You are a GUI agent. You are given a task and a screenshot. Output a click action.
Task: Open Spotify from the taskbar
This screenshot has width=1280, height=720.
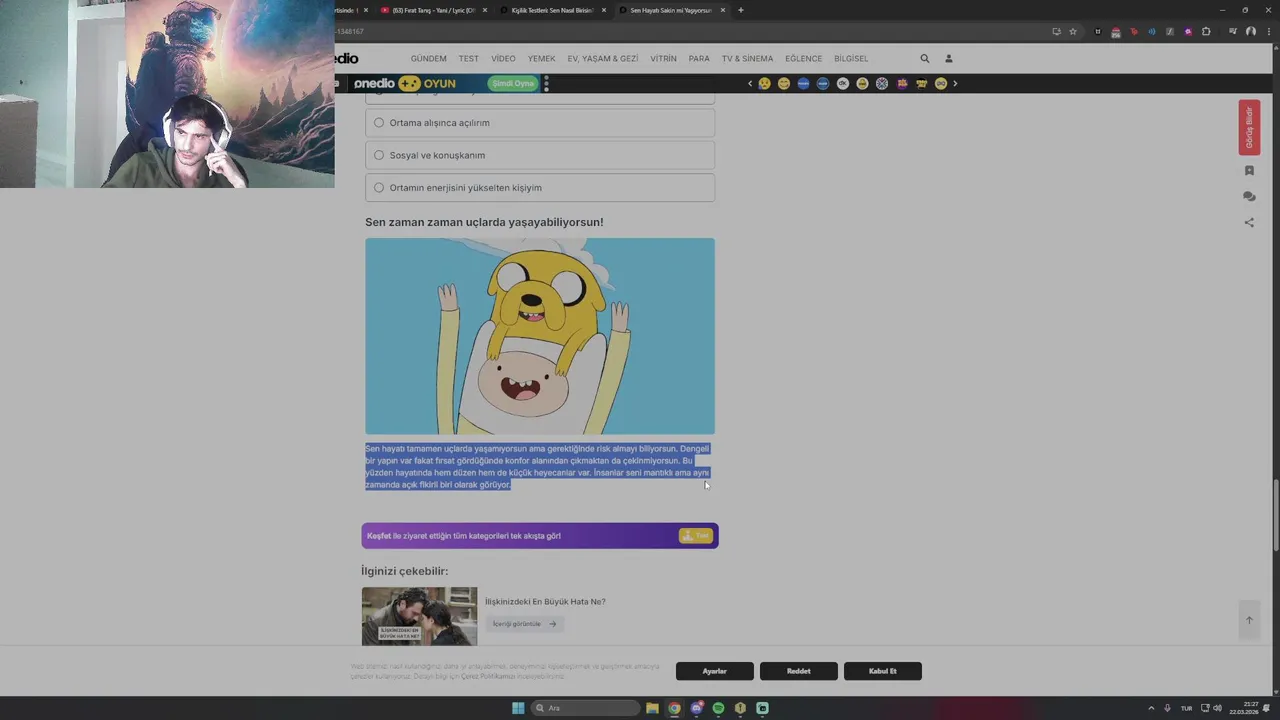tap(718, 708)
